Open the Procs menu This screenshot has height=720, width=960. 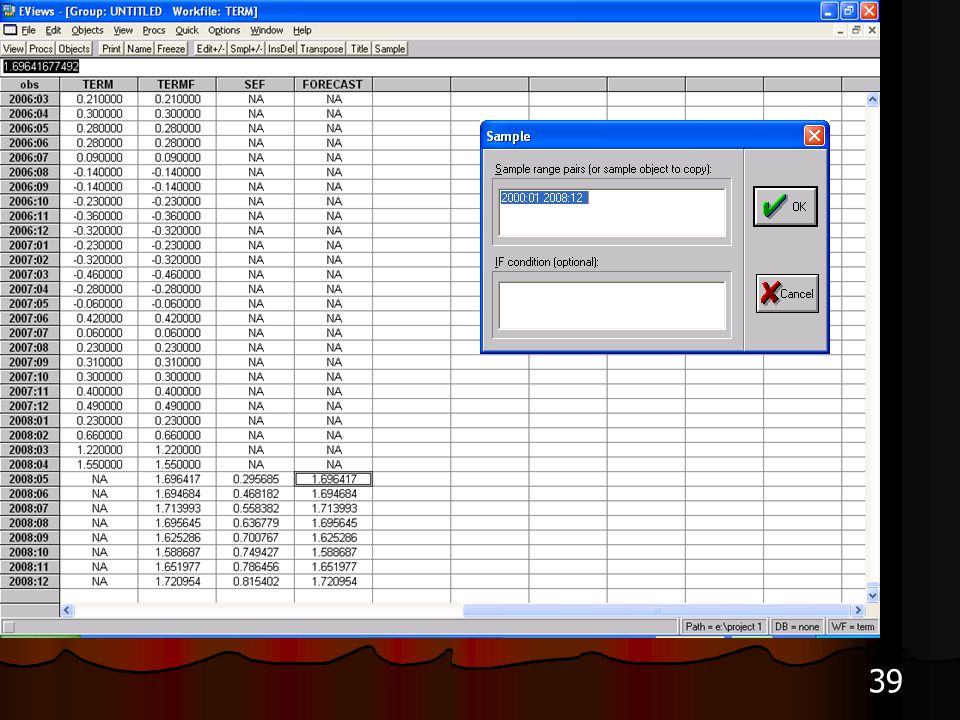coord(154,30)
